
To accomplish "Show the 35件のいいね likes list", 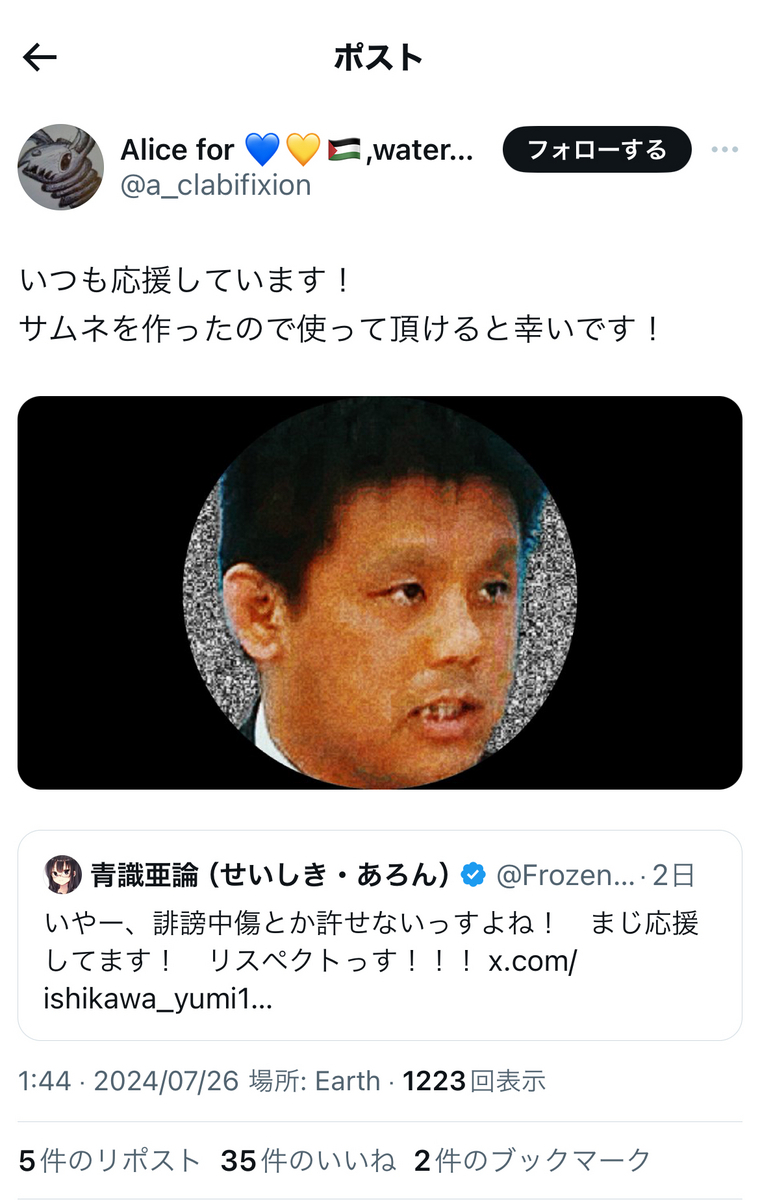I will pyautogui.click(x=308, y=1160).
